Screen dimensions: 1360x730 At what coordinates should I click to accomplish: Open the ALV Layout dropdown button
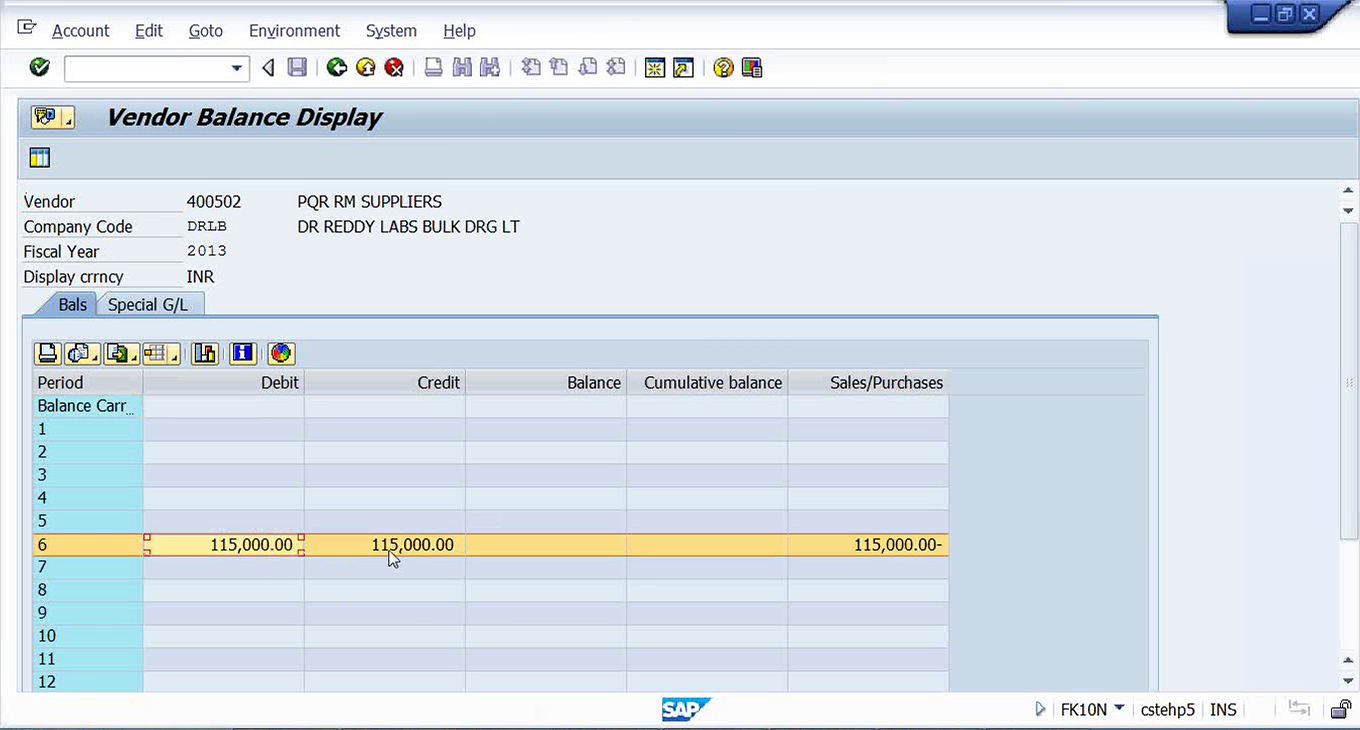[161, 353]
